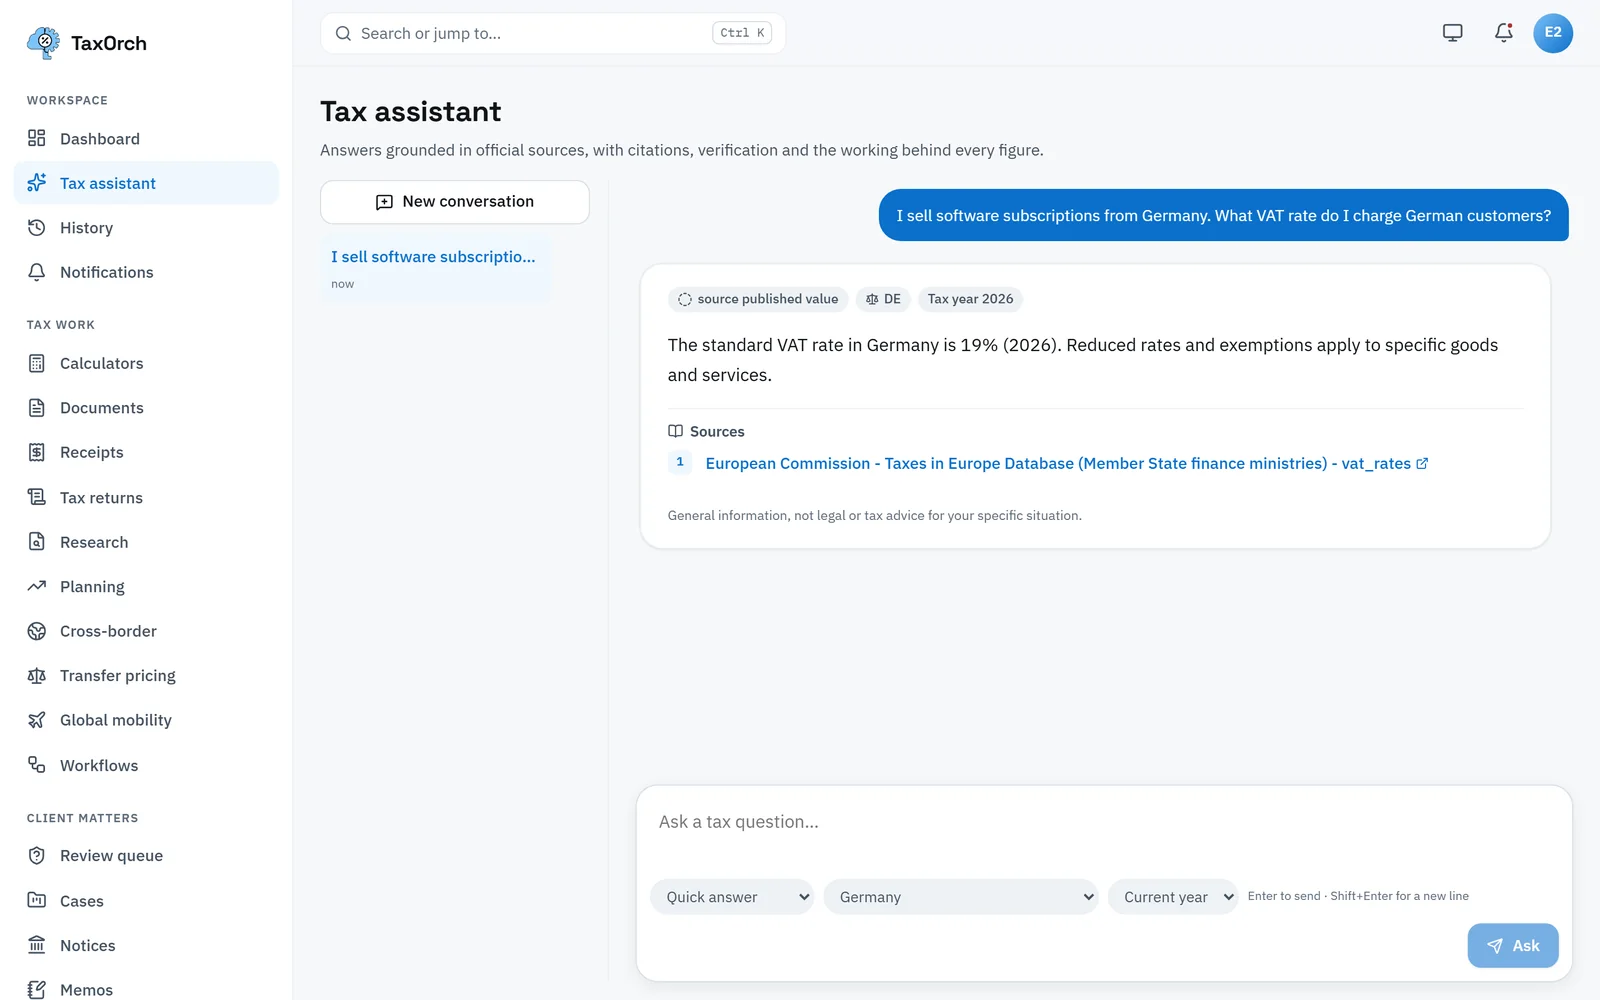Click the Tax year 2026 badge

(970, 299)
